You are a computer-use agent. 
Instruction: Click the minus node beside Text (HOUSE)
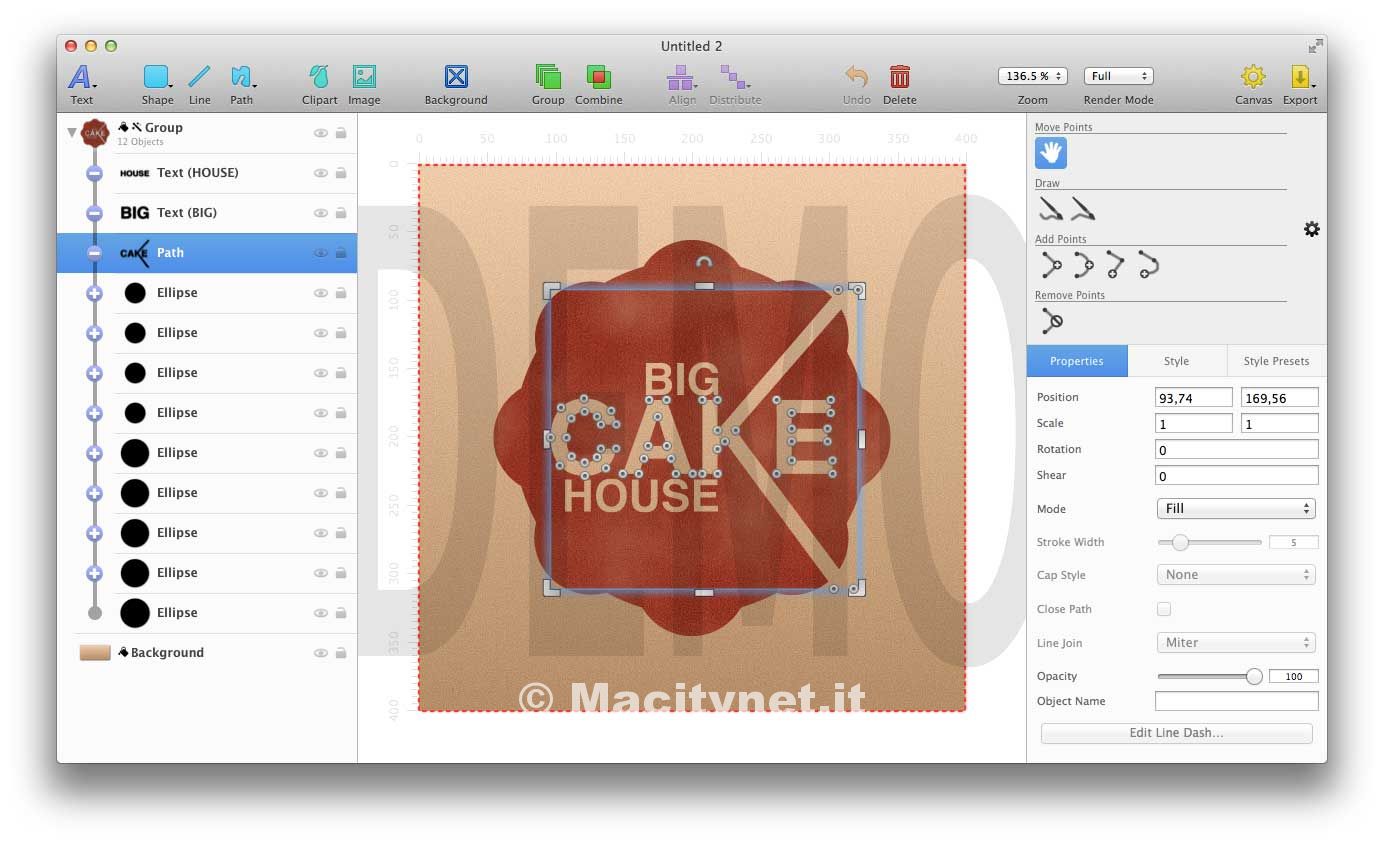point(94,173)
